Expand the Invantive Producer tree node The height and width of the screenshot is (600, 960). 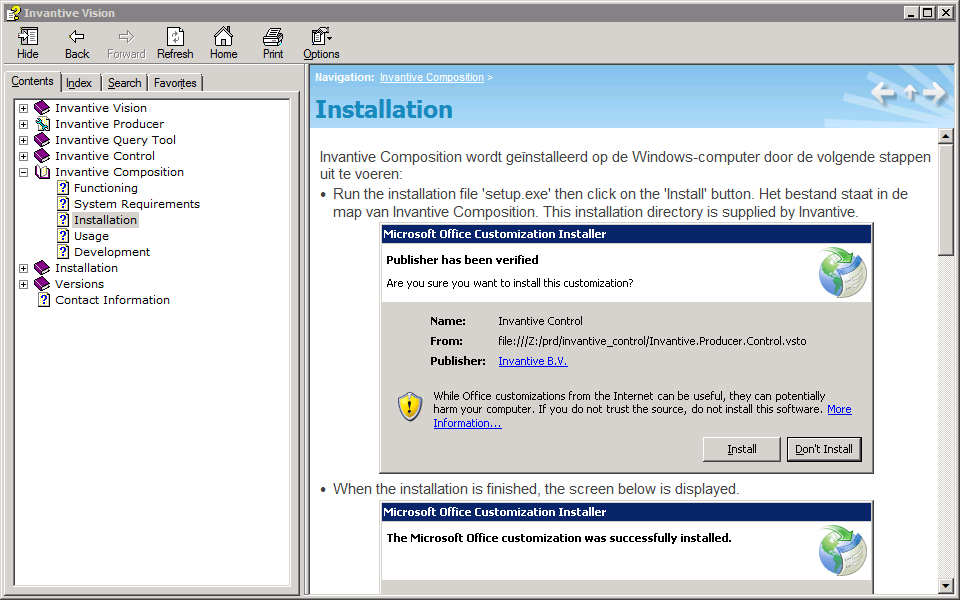click(x=23, y=124)
